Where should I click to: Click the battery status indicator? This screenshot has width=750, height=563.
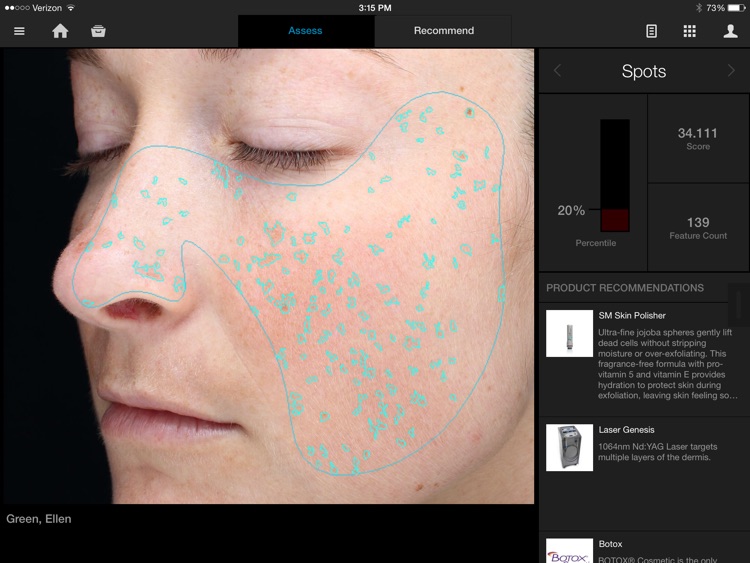pyautogui.click(x=736, y=8)
